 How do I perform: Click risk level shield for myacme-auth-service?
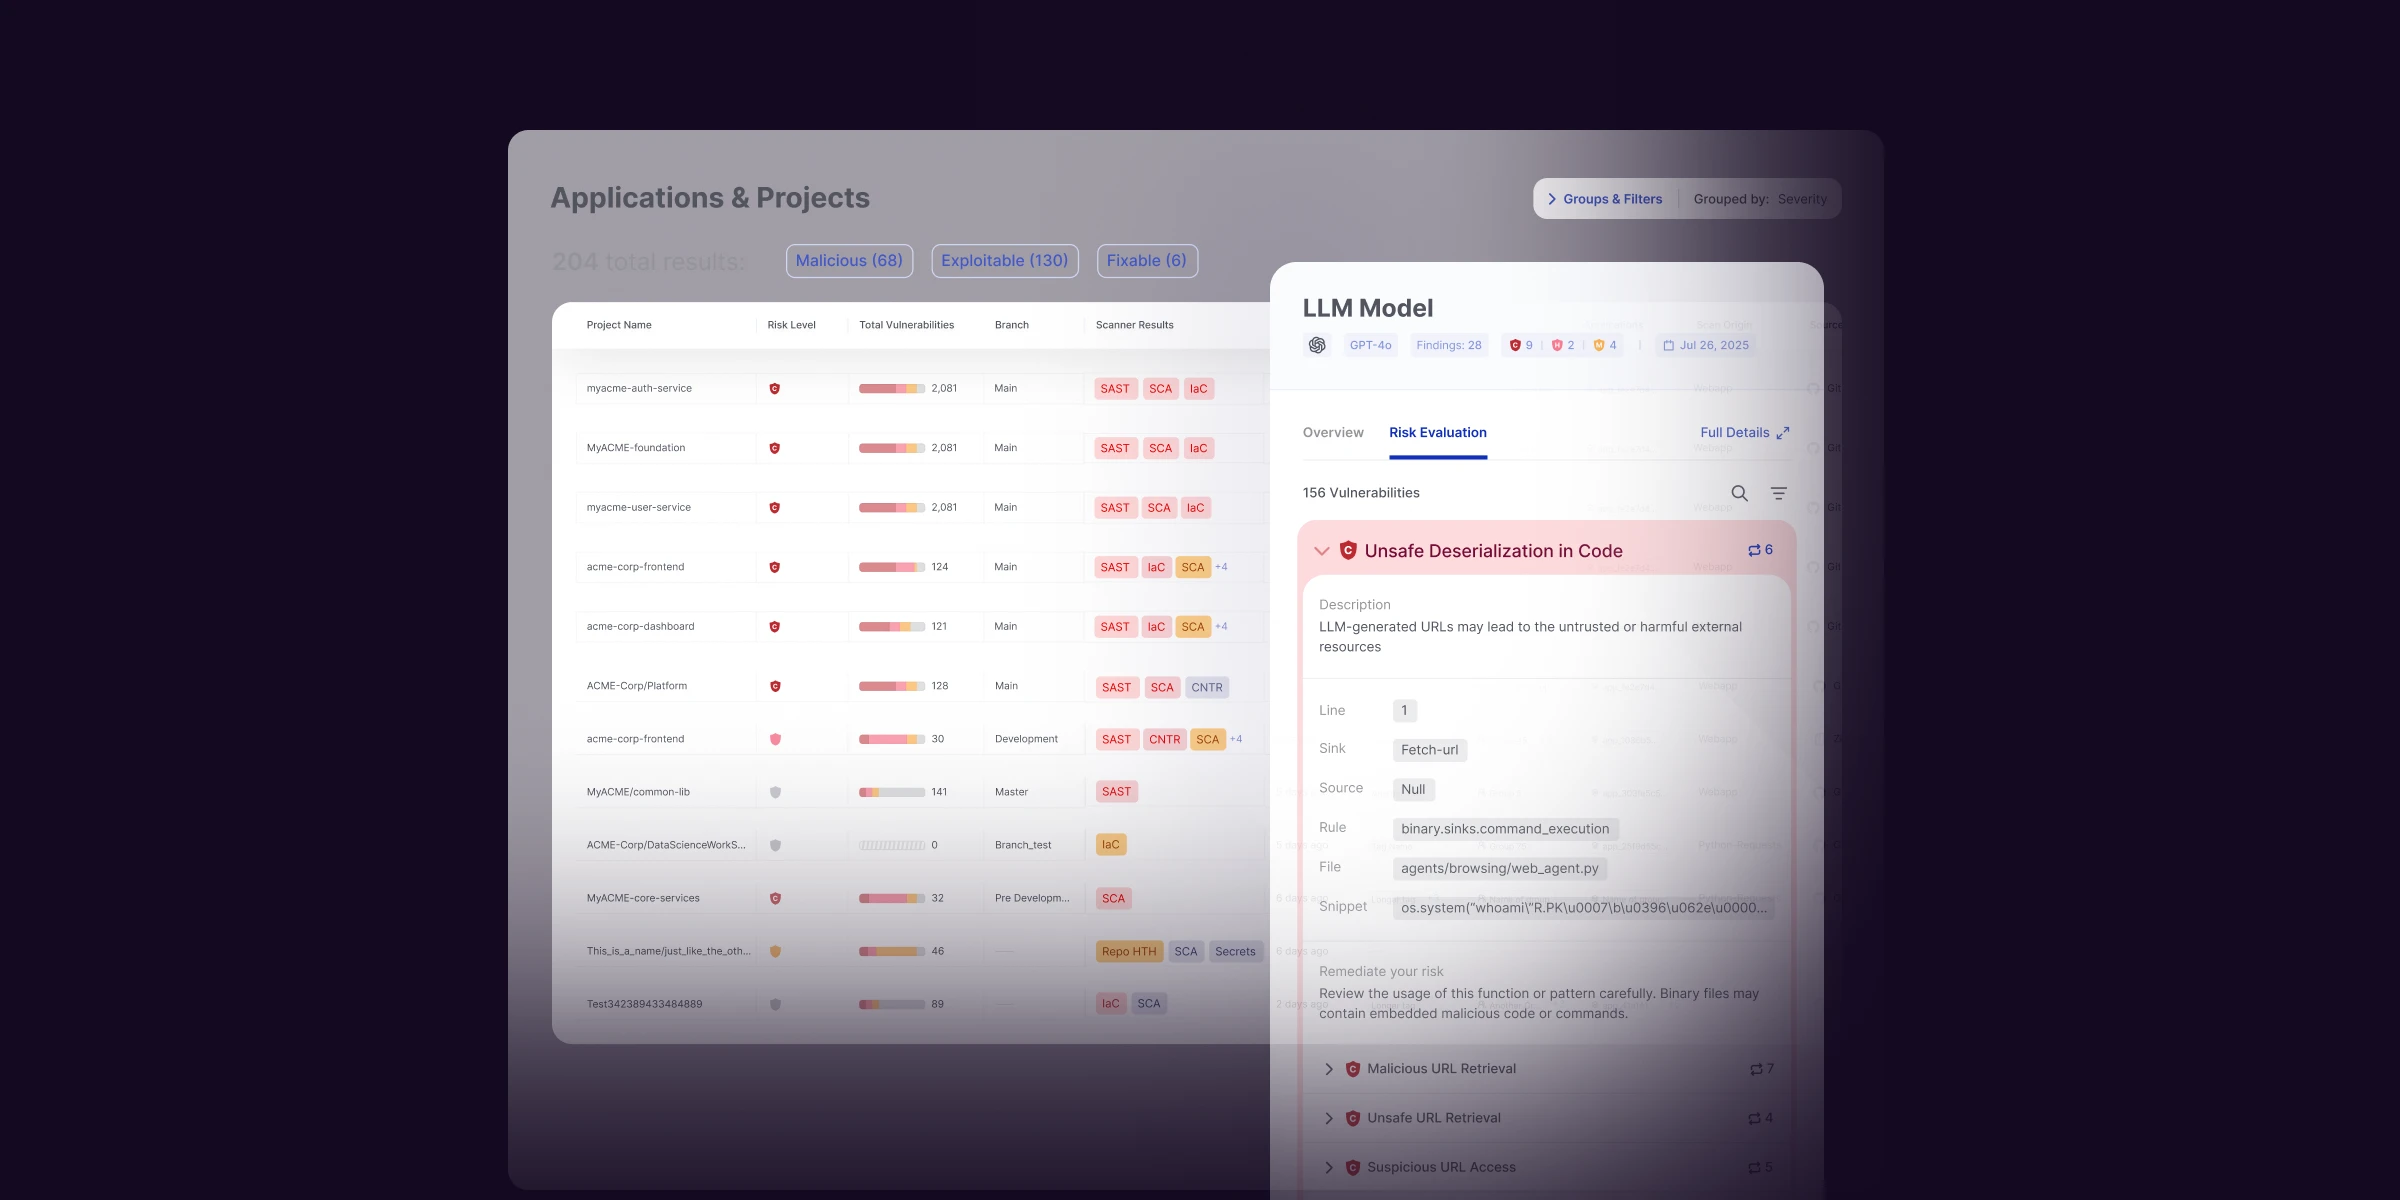775,389
